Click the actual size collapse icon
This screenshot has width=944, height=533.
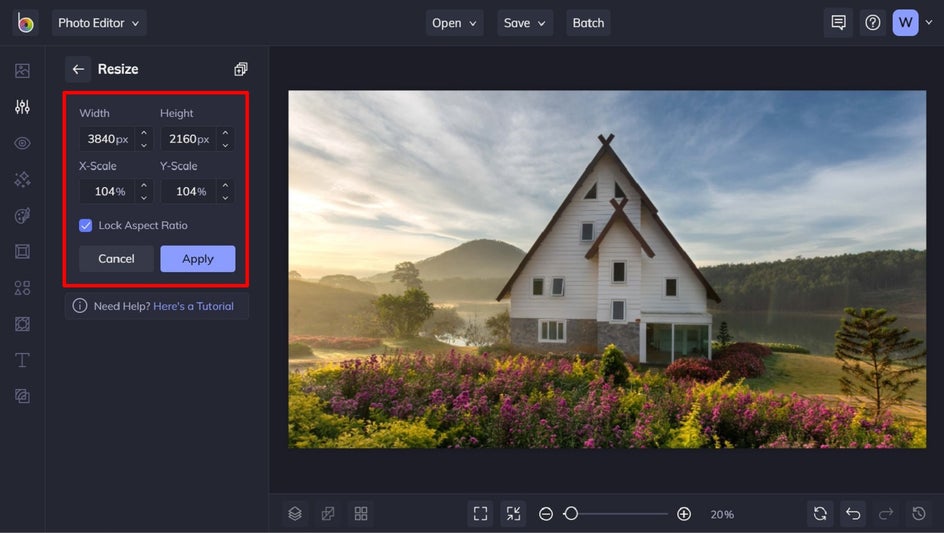pos(513,513)
